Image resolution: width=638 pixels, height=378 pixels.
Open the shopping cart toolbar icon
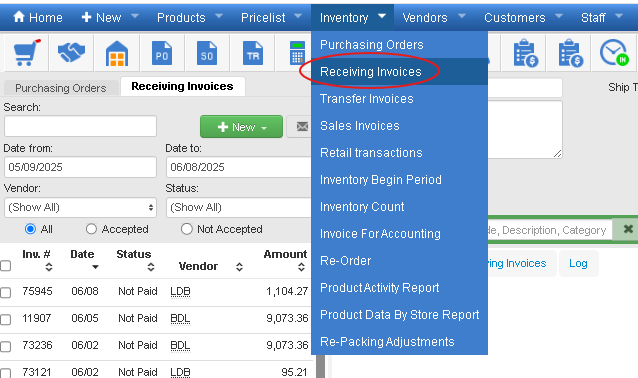coord(26,53)
